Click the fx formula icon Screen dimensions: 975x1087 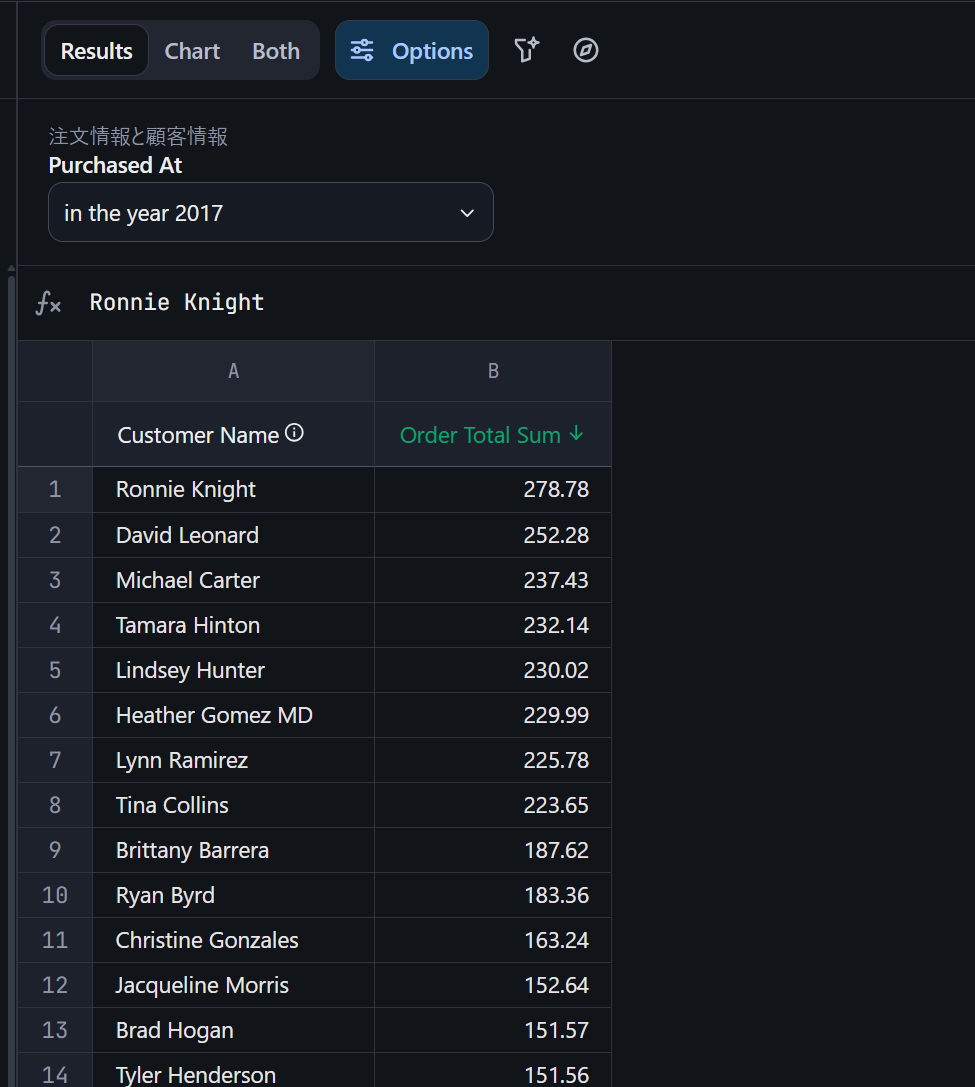[x=48, y=303]
